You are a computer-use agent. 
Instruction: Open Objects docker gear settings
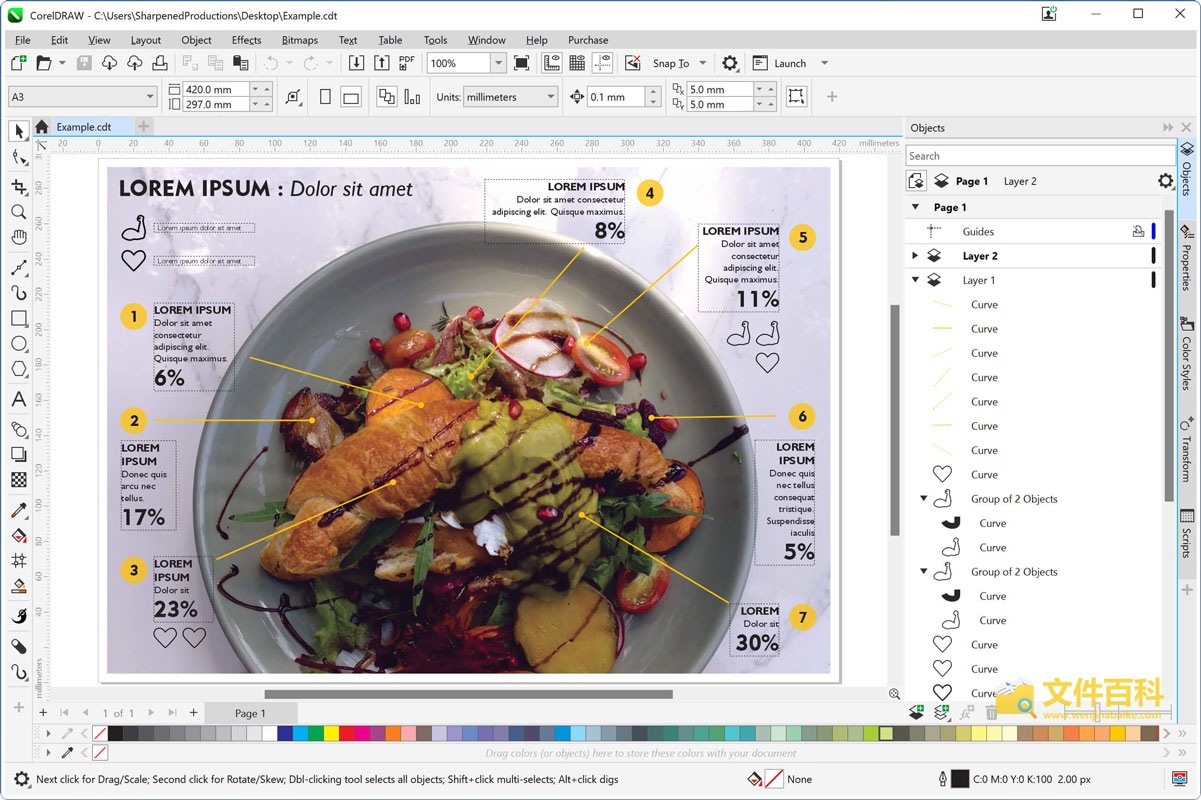coord(1165,181)
